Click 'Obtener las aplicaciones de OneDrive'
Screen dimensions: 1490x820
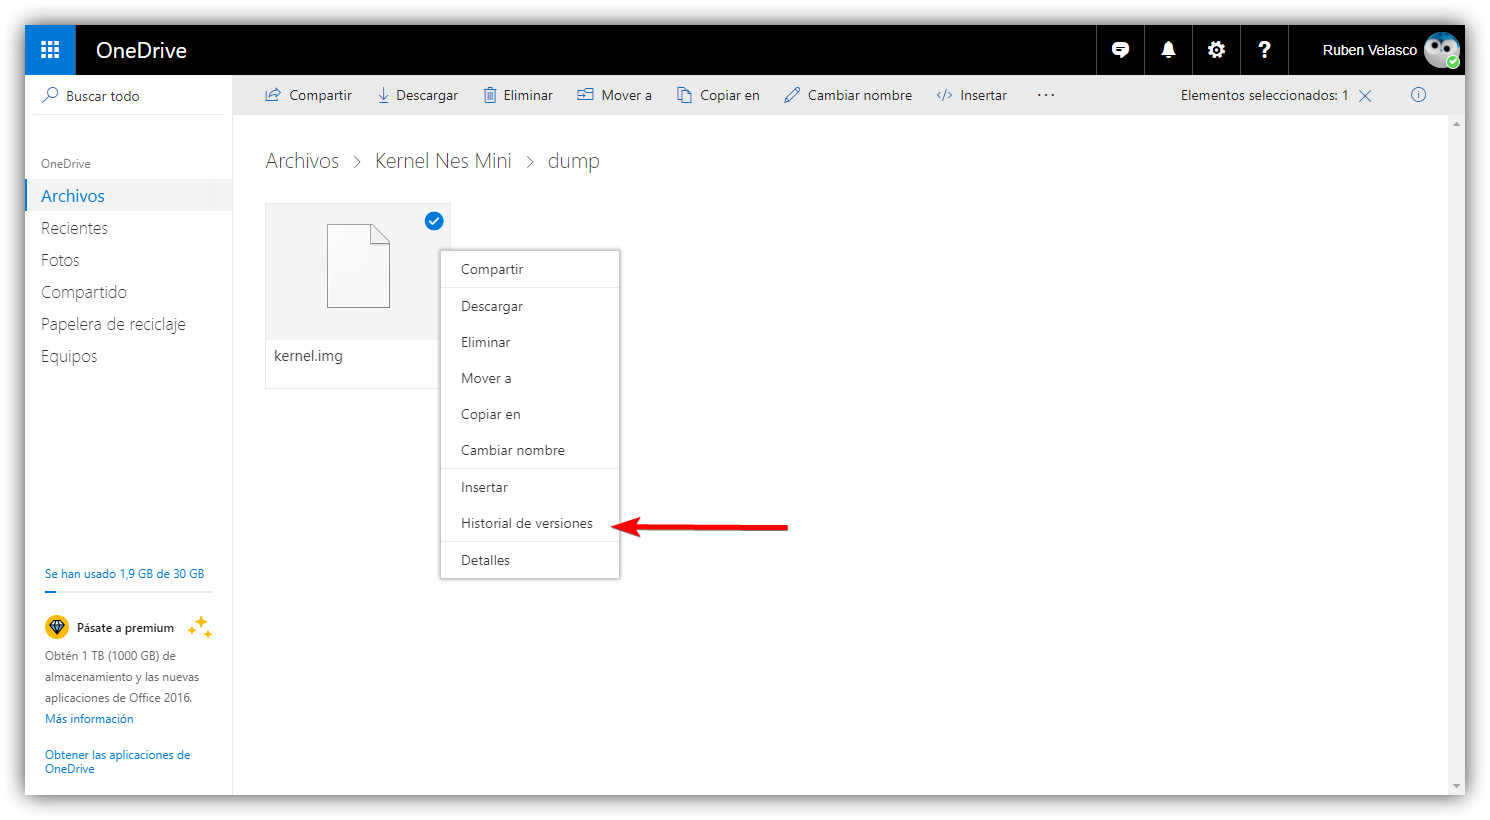pos(117,761)
